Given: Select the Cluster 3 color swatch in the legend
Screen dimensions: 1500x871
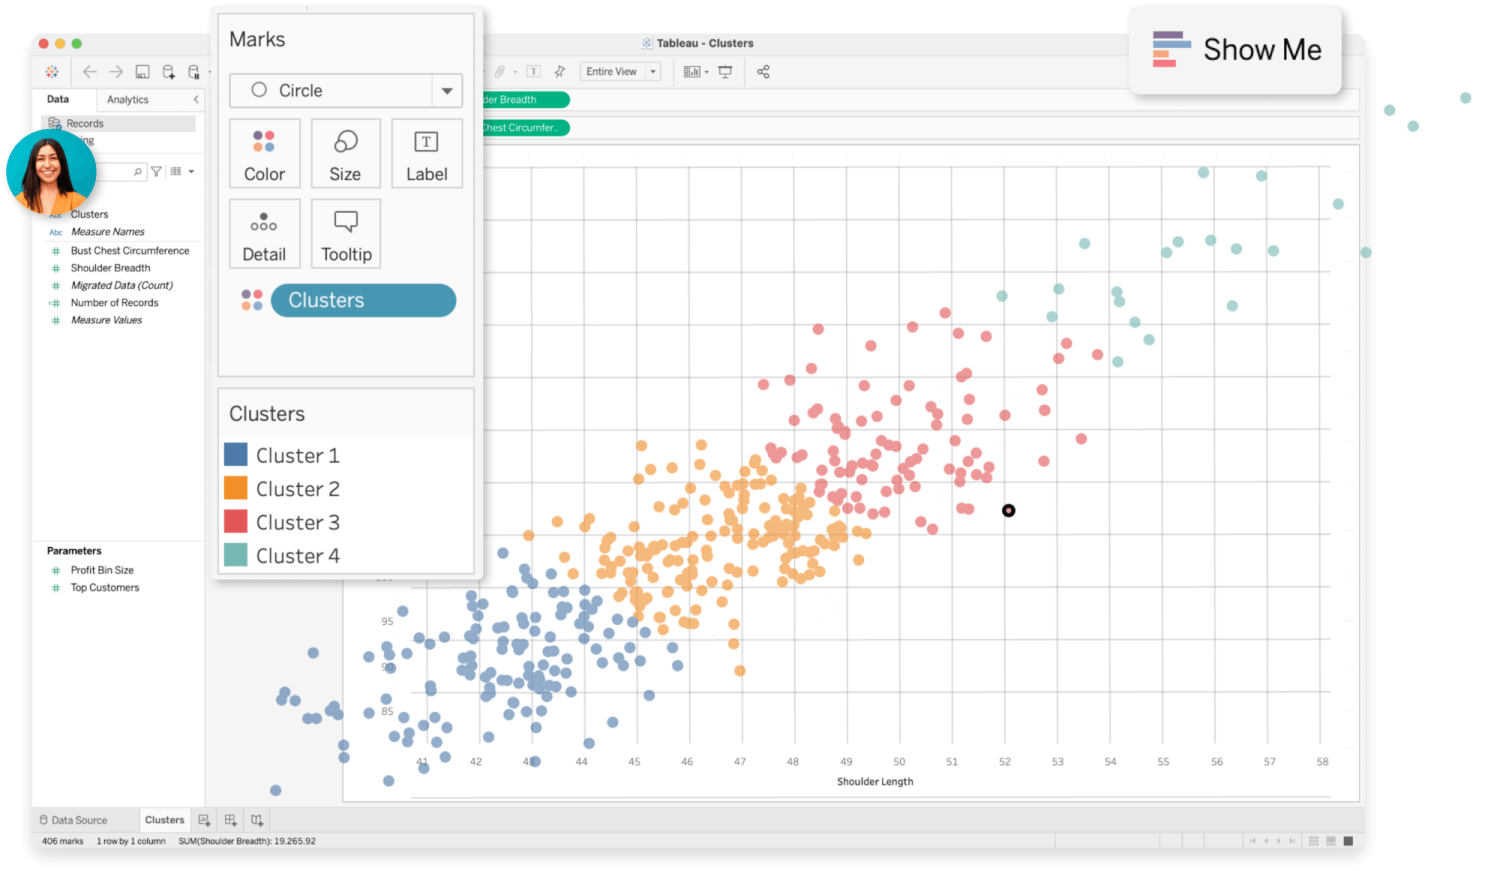Looking at the screenshot, I should (x=235, y=521).
